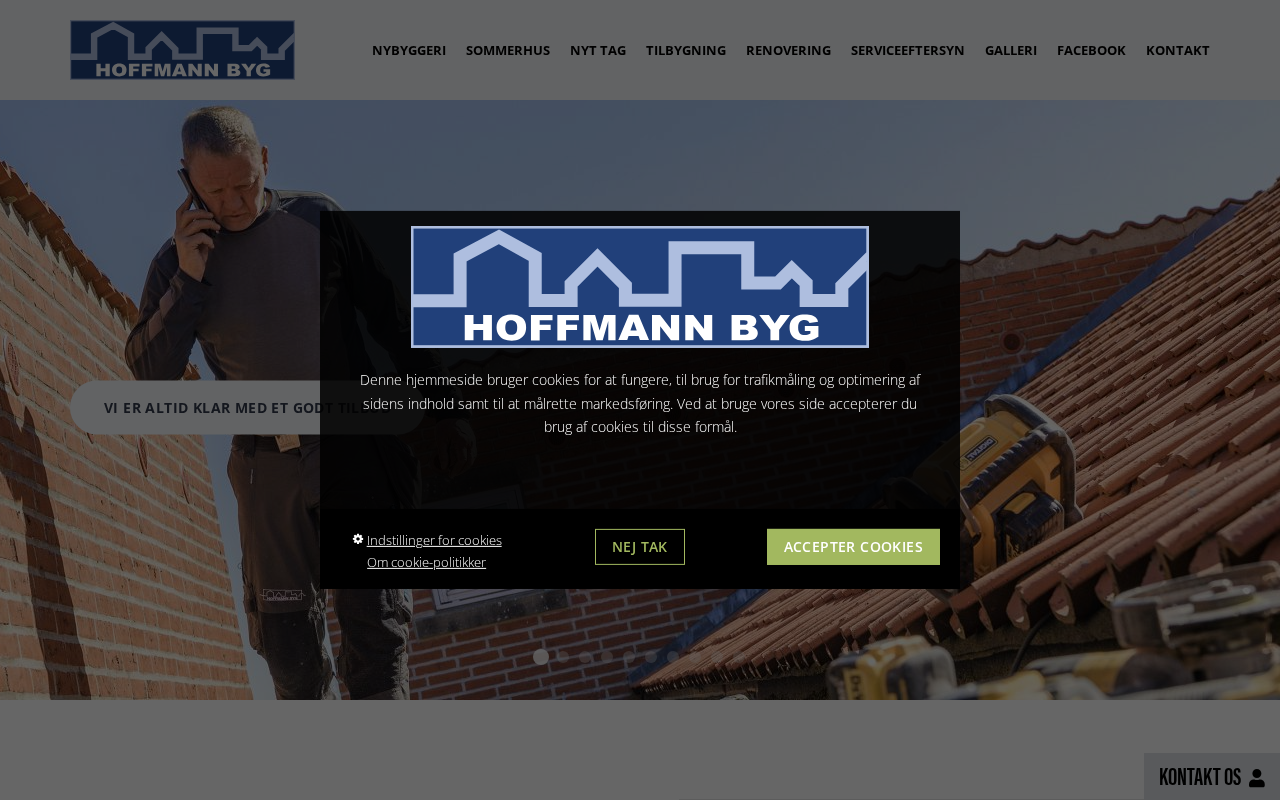
Task: Open Serviceeftersyn from the navigation
Action: tap(908, 50)
